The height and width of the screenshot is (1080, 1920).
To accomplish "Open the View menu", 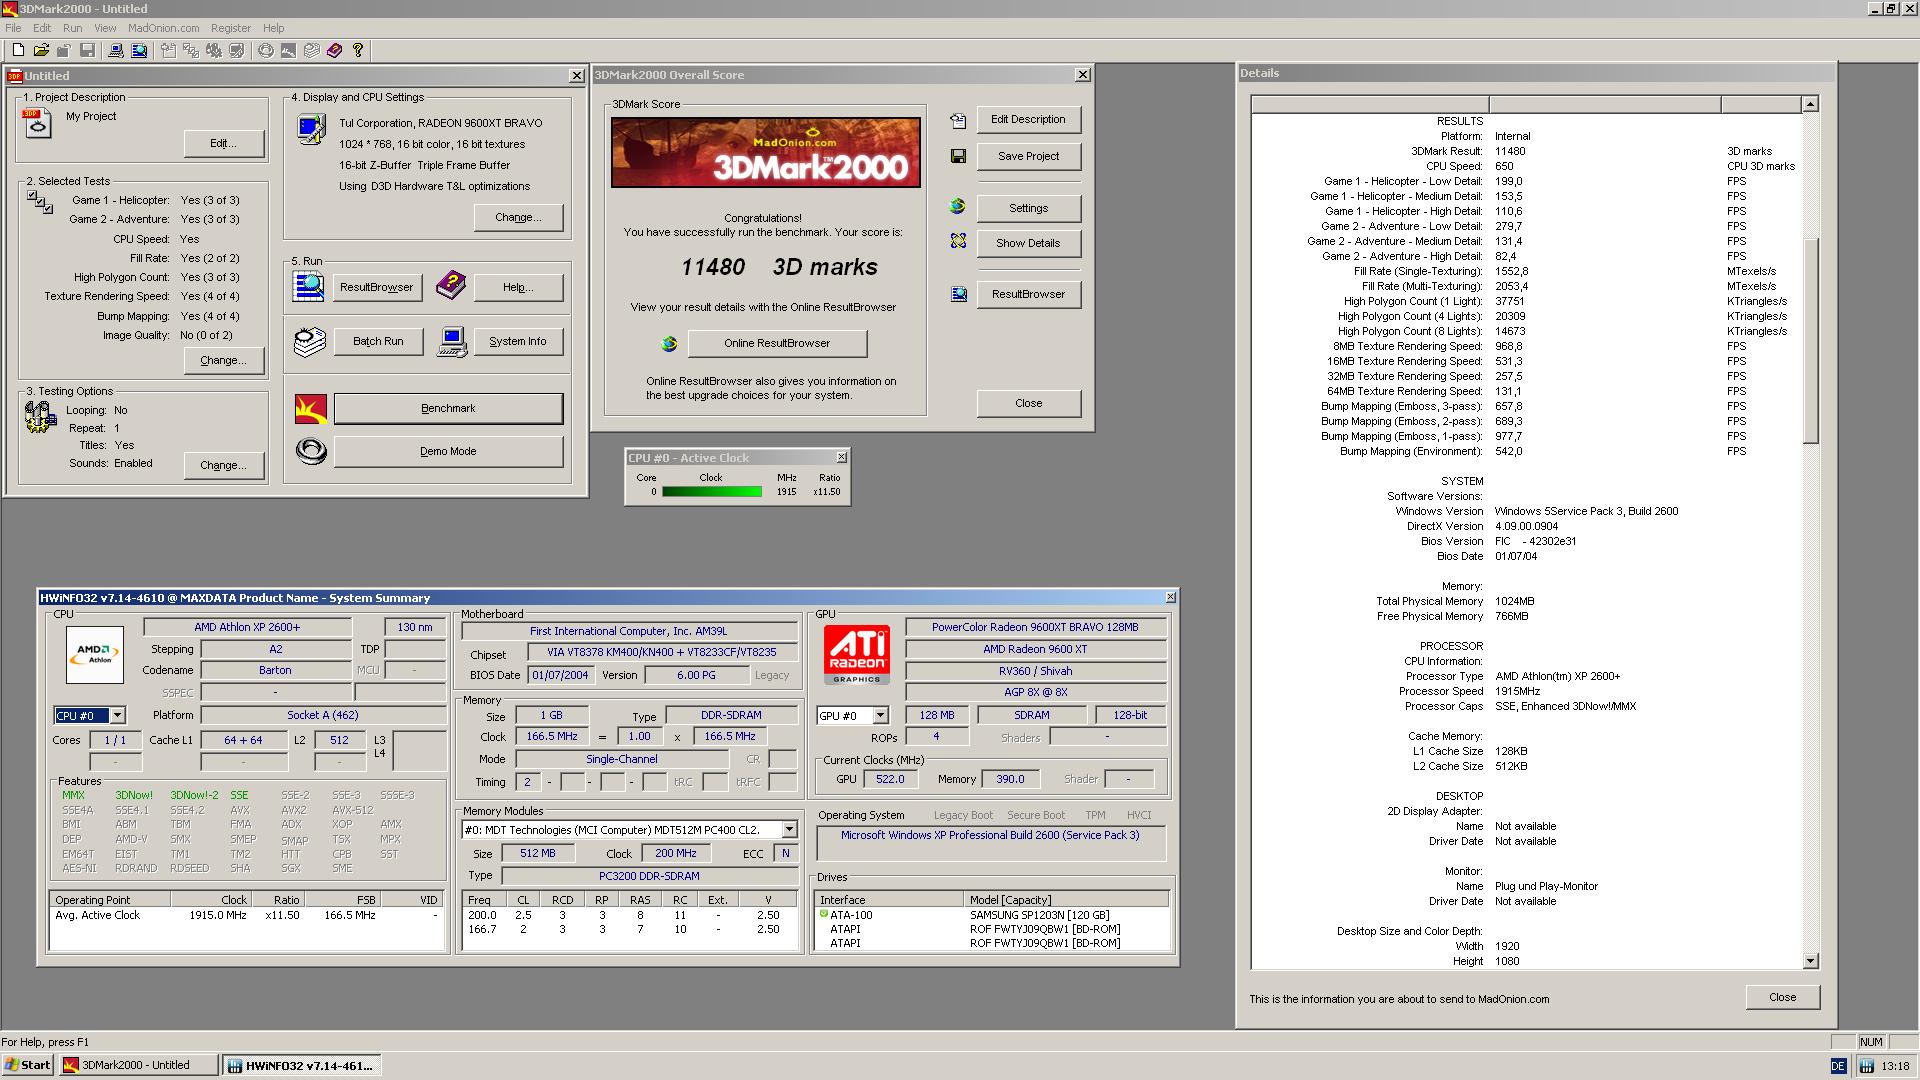I will pos(105,28).
